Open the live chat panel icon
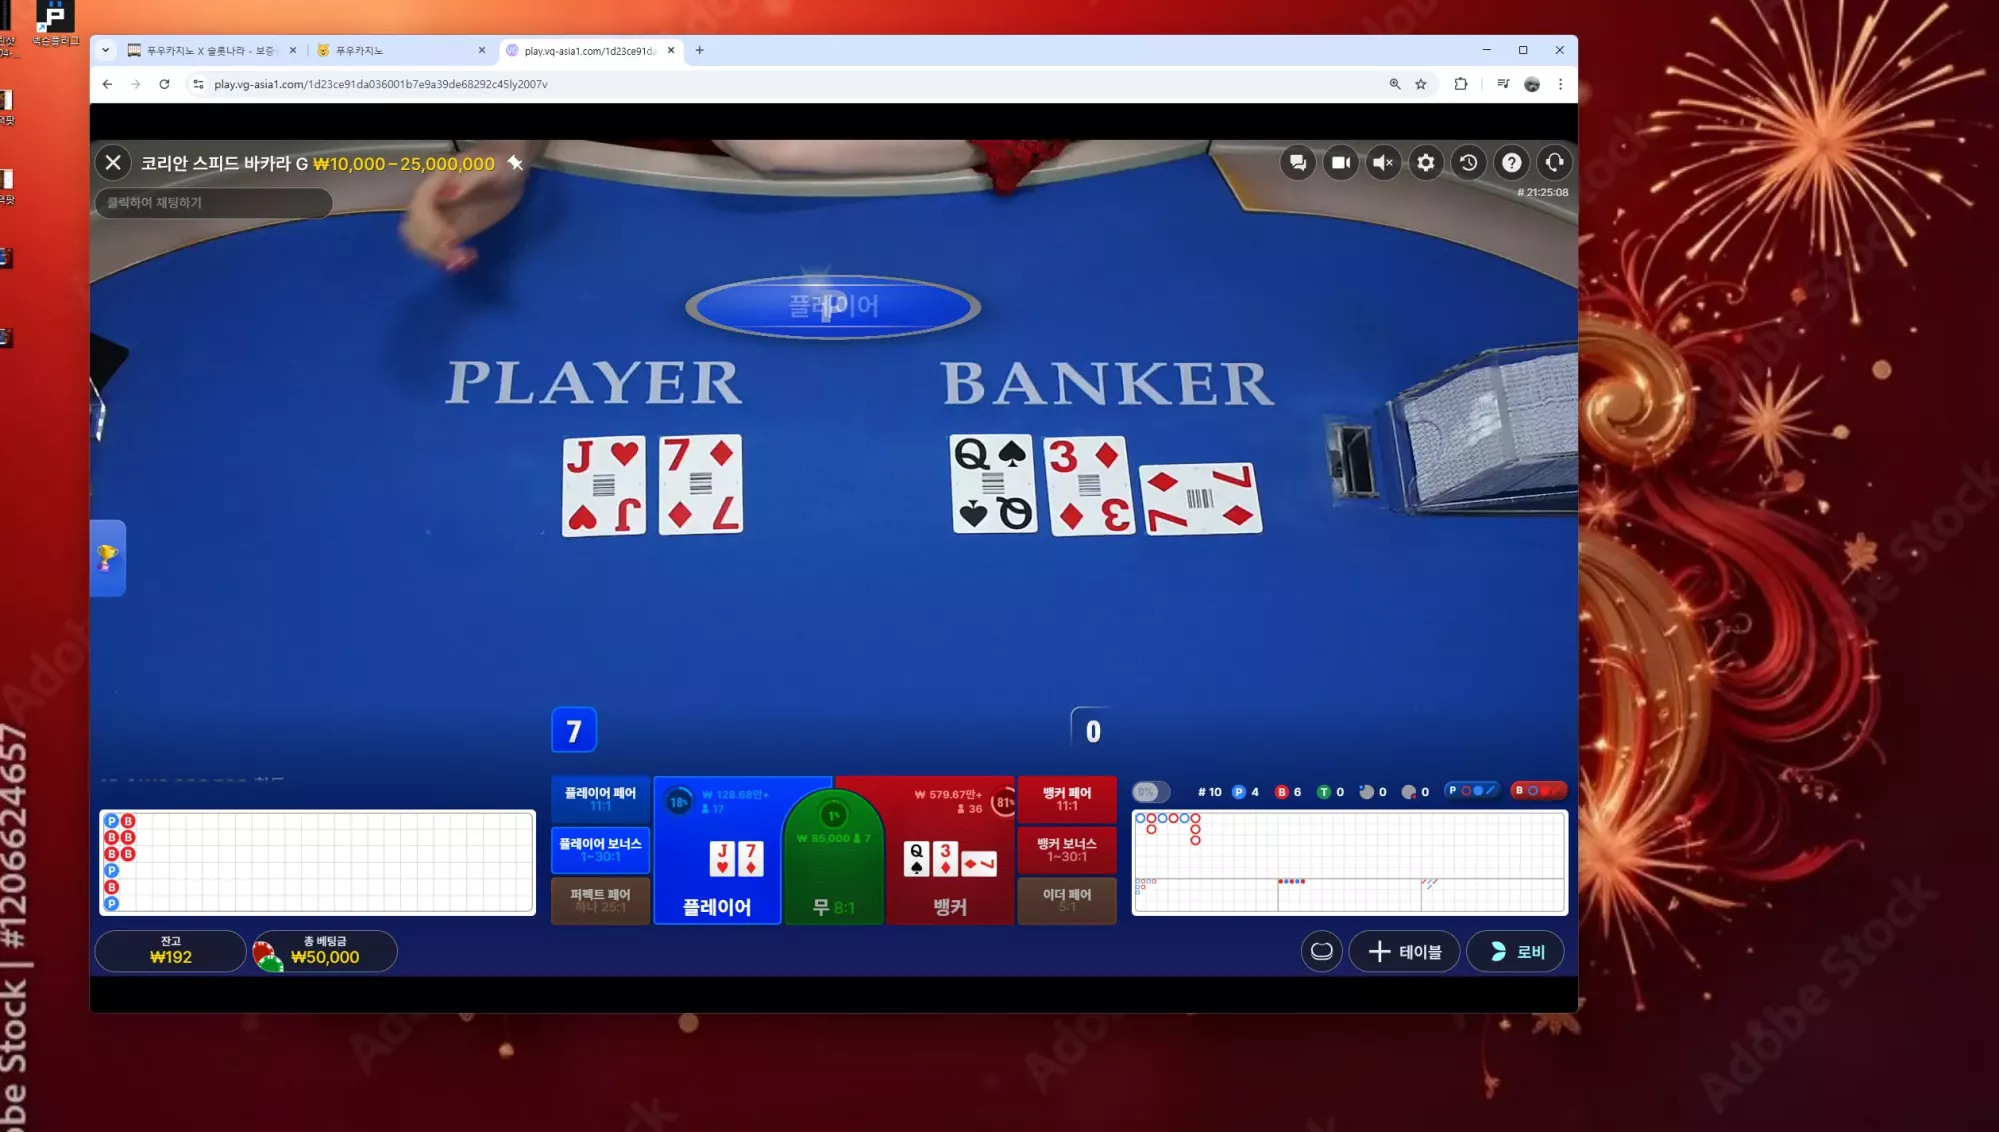 point(1298,162)
